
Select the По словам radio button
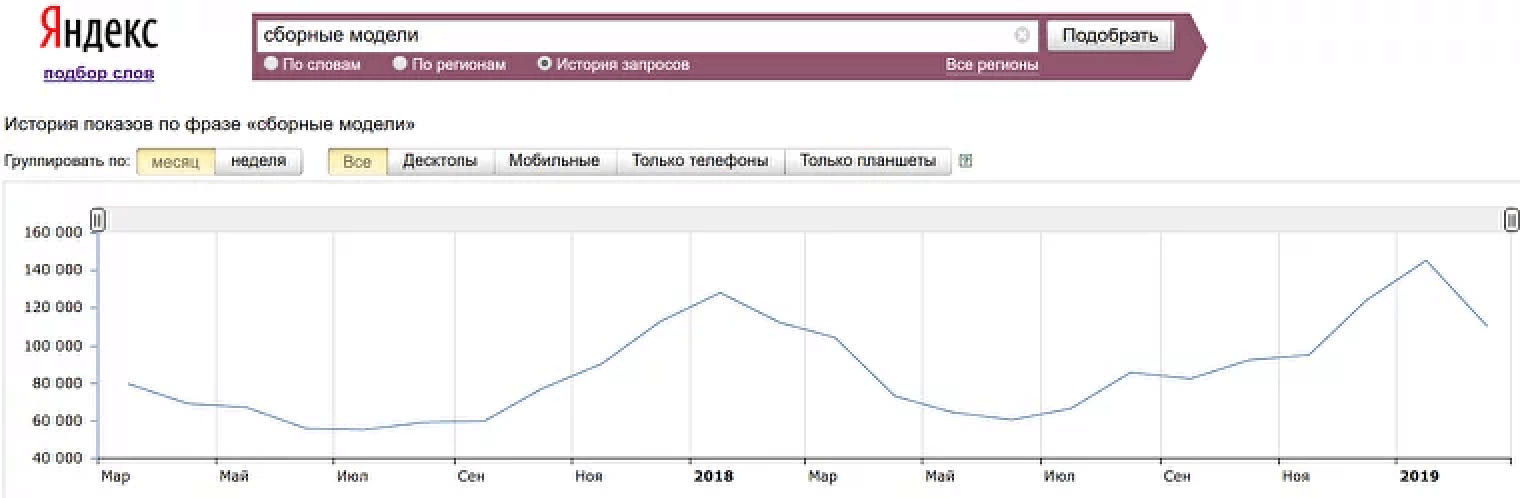[x=271, y=64]
